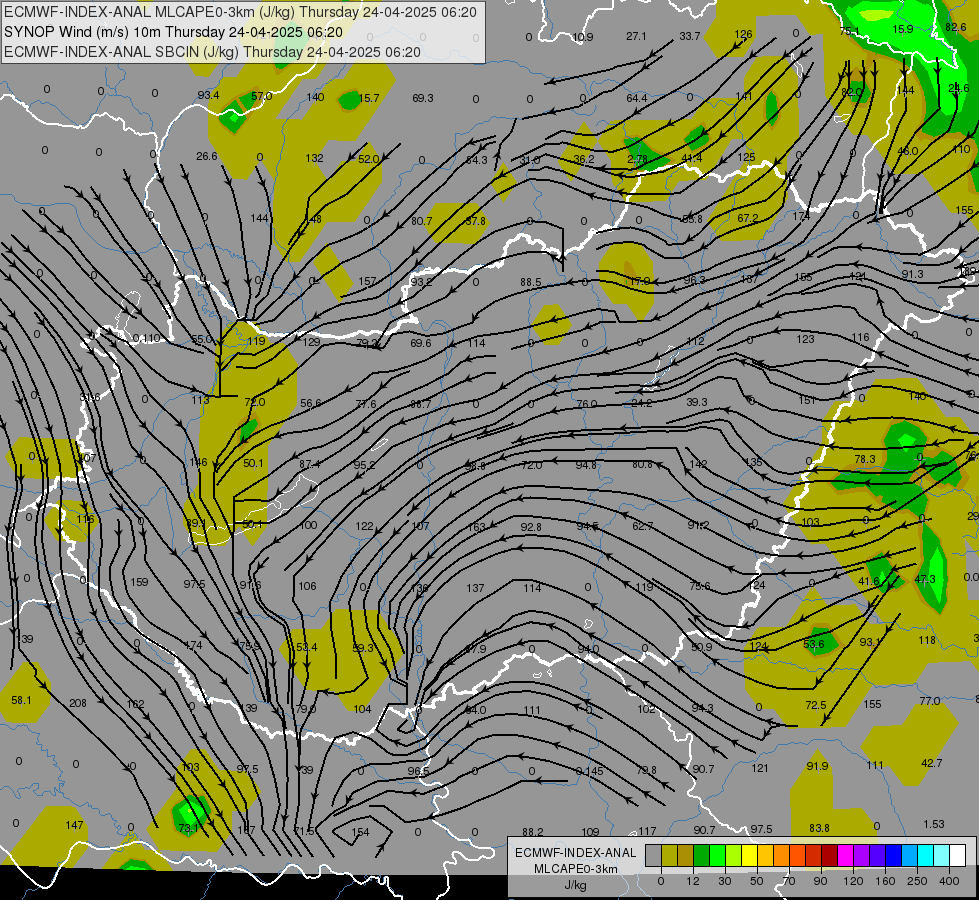Click map value '42.7'
This screenshot has width=979, height=900.
click(x=932, y=763)
